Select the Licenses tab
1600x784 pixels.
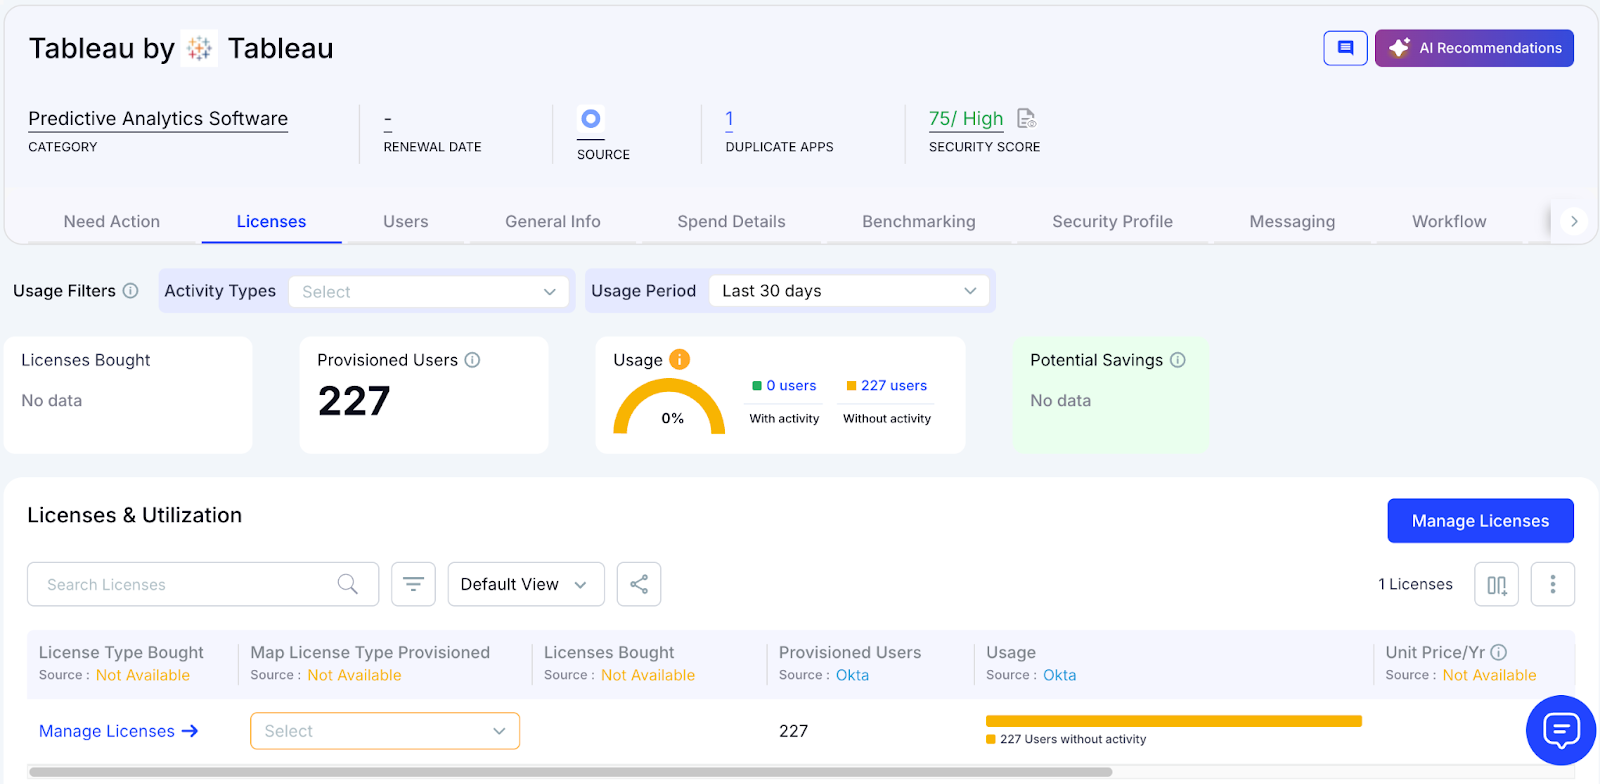pyautogui.click(x=272, y=222)
